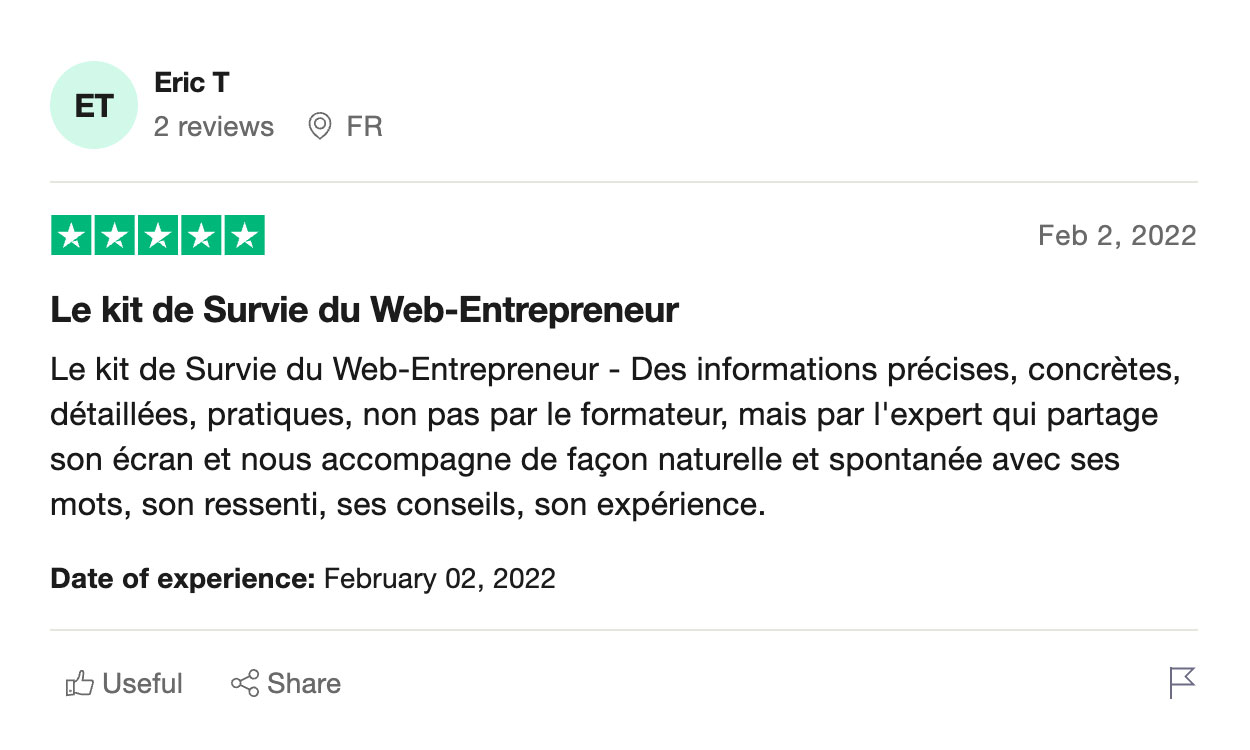The height and width of the screenshot is (750, 1250).
Task: Select the FR country label
Action: pos(364,127)
